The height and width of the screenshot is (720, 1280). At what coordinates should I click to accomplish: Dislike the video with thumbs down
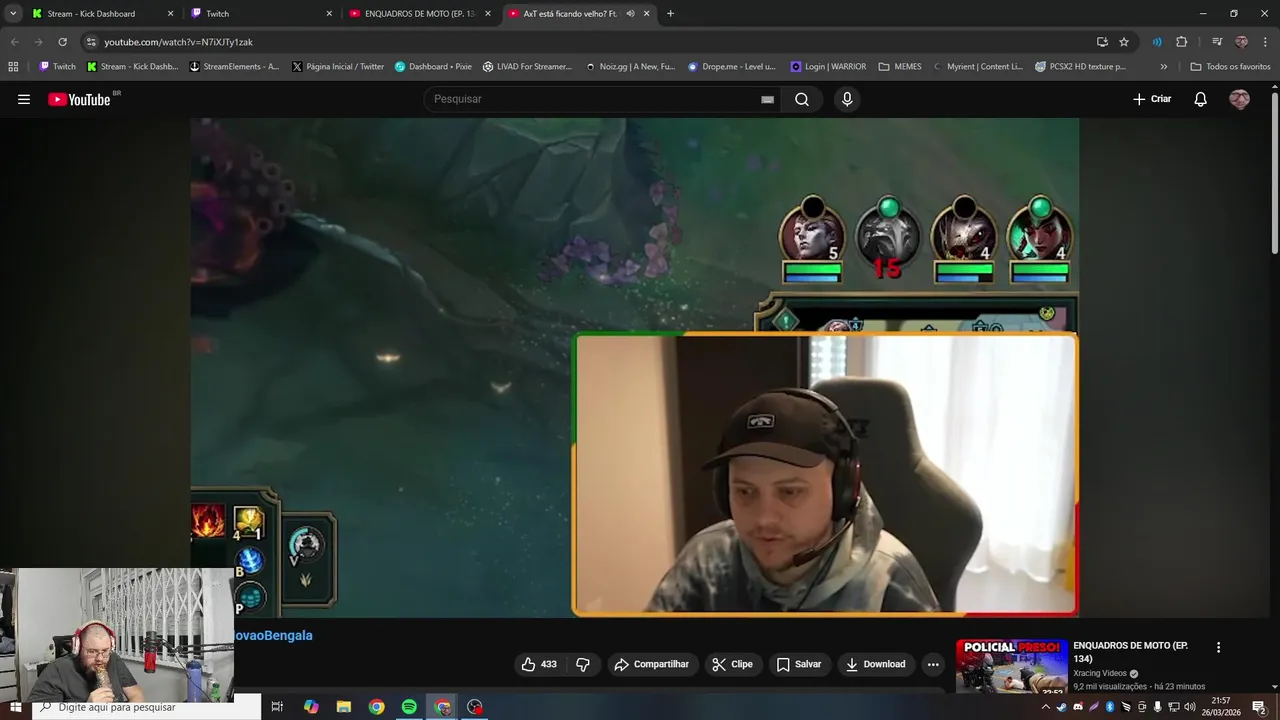pyautogui.click(x=583, y=664)
